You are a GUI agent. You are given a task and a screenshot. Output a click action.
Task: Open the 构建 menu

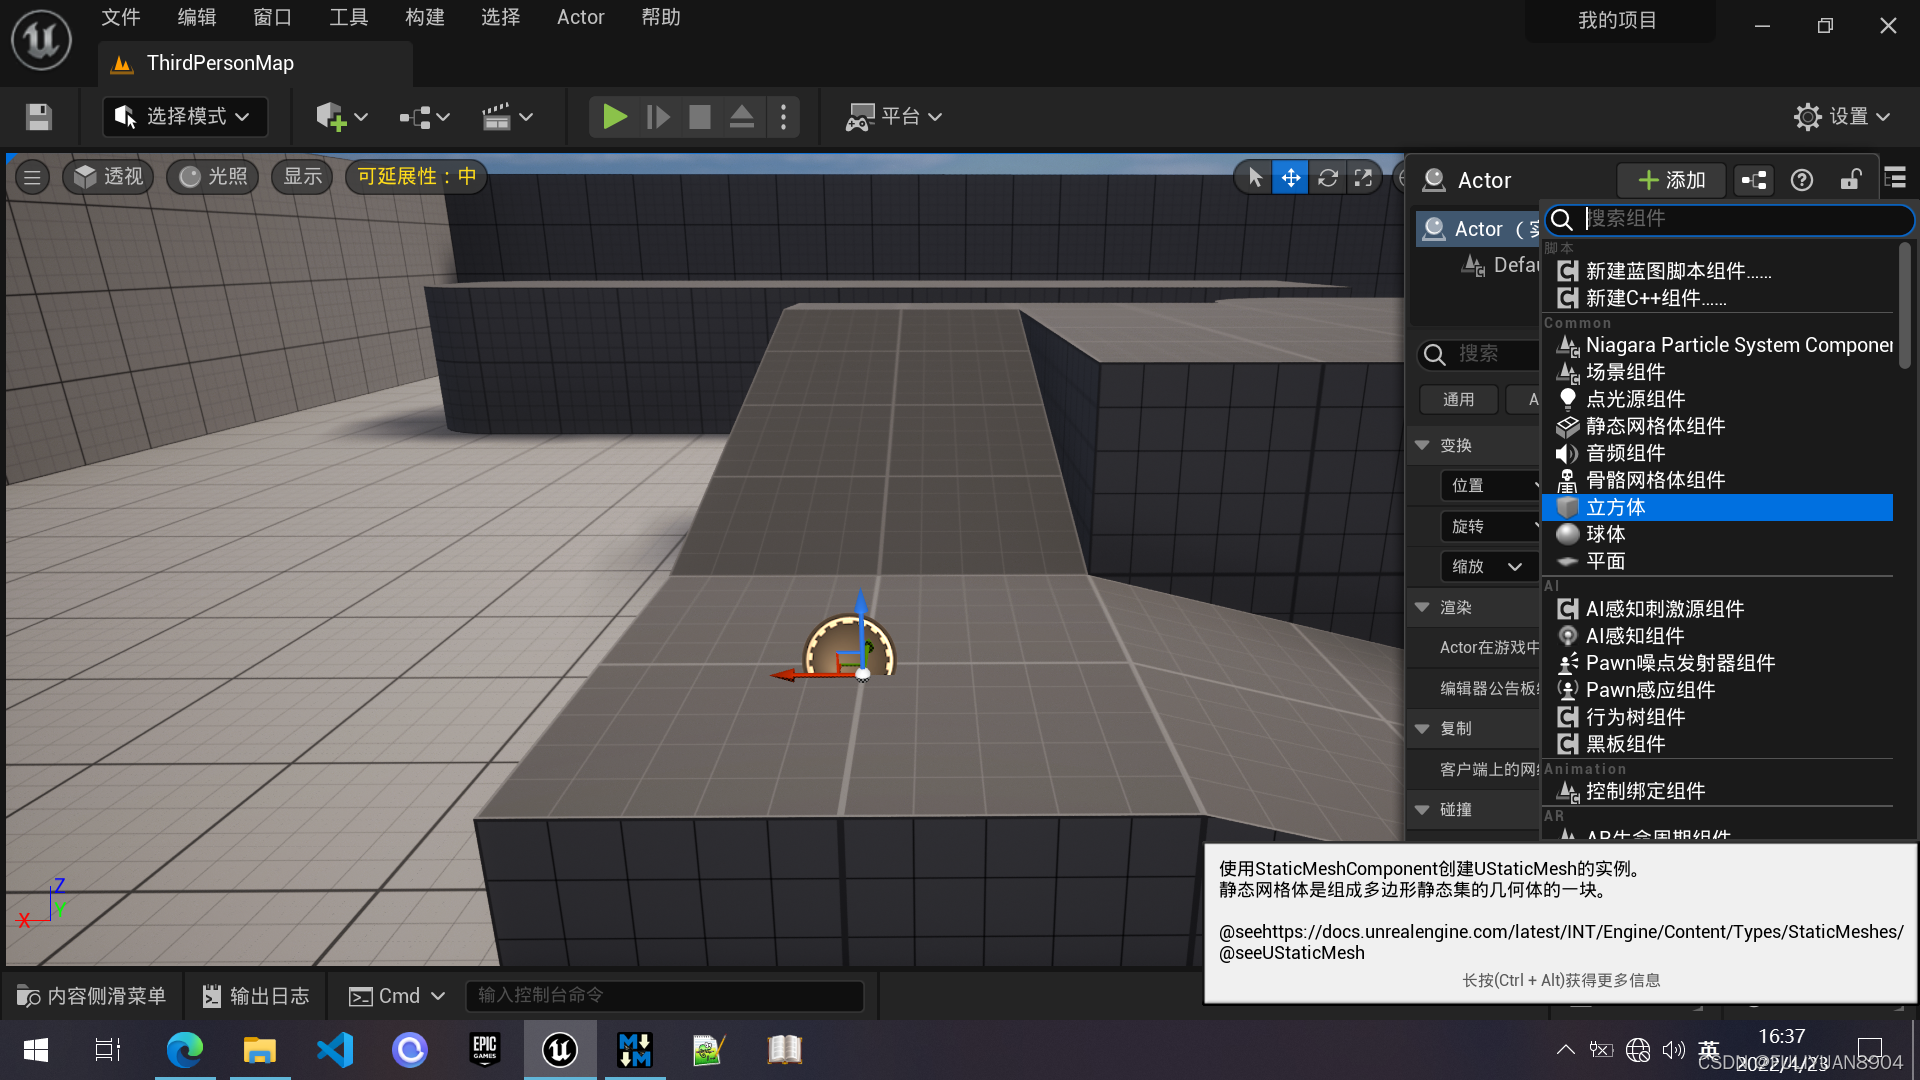(425, 17)
